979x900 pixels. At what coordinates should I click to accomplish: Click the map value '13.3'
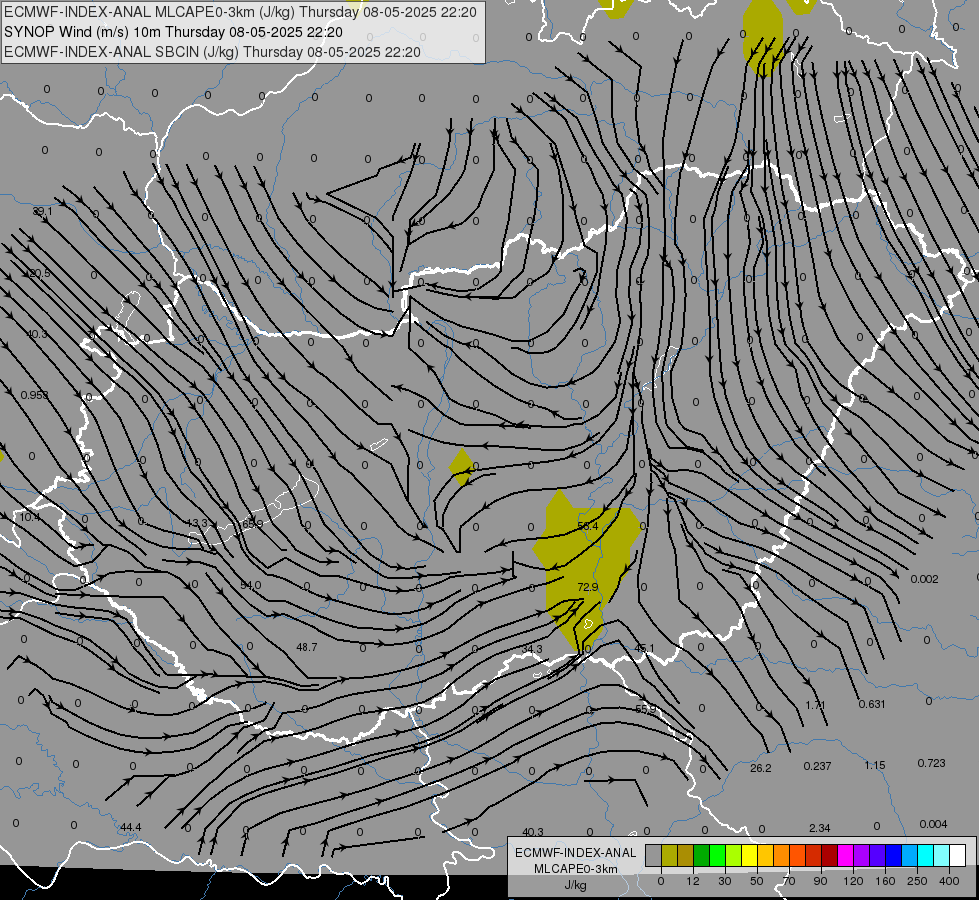pyautogui.click(x=197, y=523)
